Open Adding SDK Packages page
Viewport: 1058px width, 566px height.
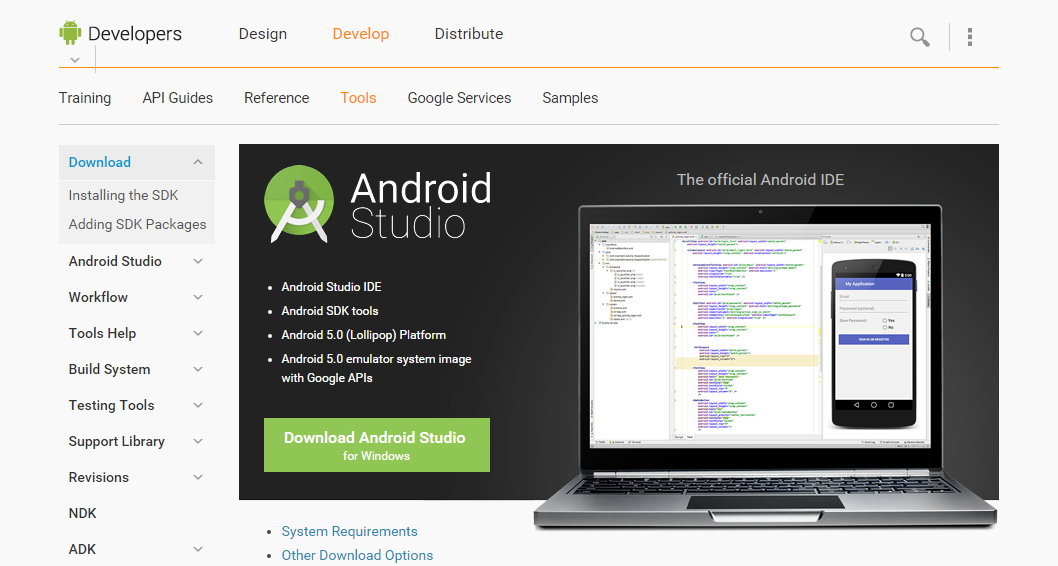click(x=138, y=225)
